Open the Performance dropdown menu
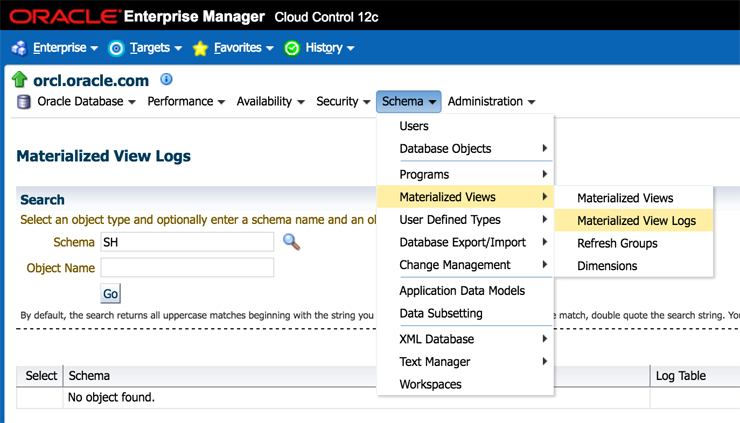 tap(186, 102)
